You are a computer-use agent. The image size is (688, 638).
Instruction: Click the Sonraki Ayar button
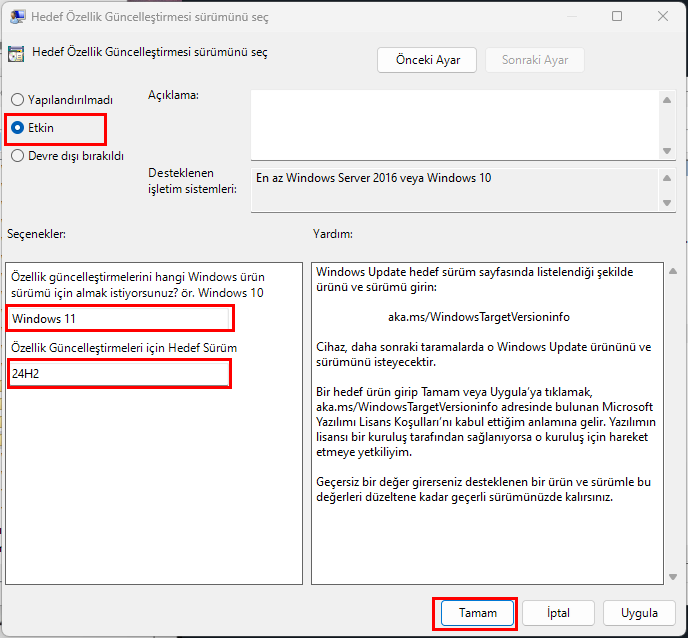click(535, 60)
